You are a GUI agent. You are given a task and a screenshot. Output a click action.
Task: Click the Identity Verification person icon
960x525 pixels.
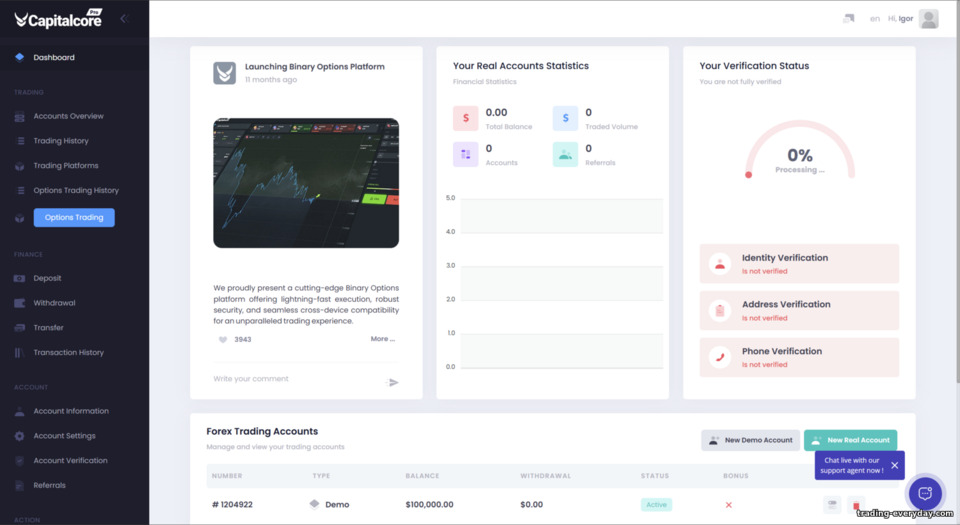pos(719,264)
